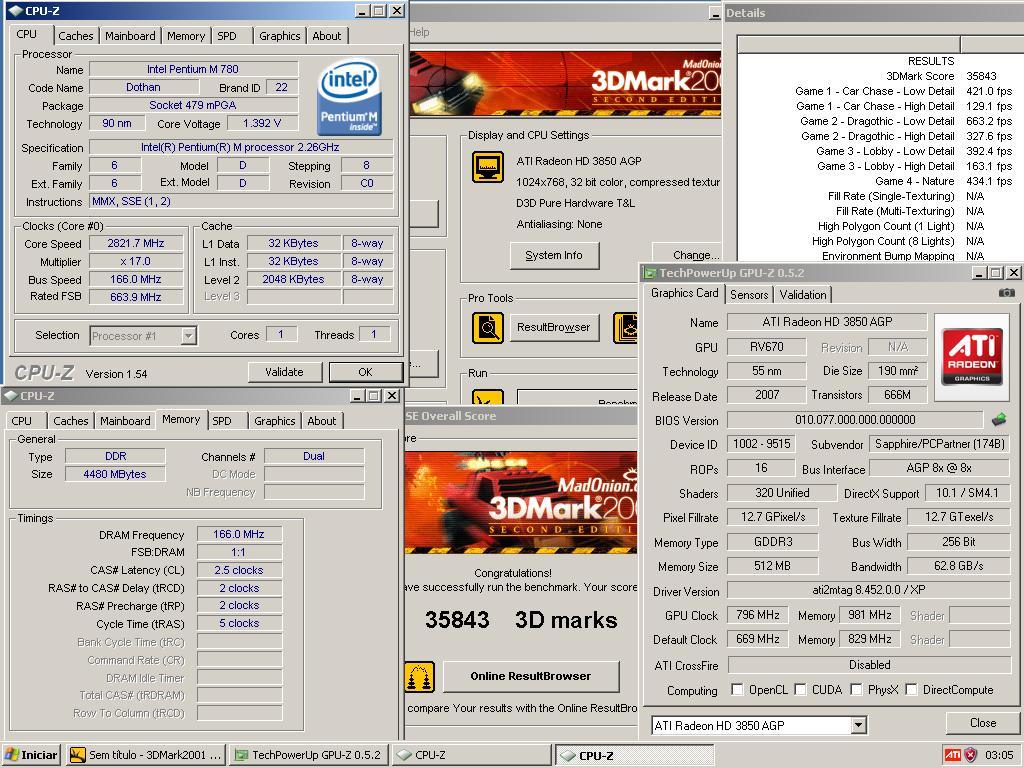Click the monitor icon in Display and CPU Settings

(x=488, y=167)
